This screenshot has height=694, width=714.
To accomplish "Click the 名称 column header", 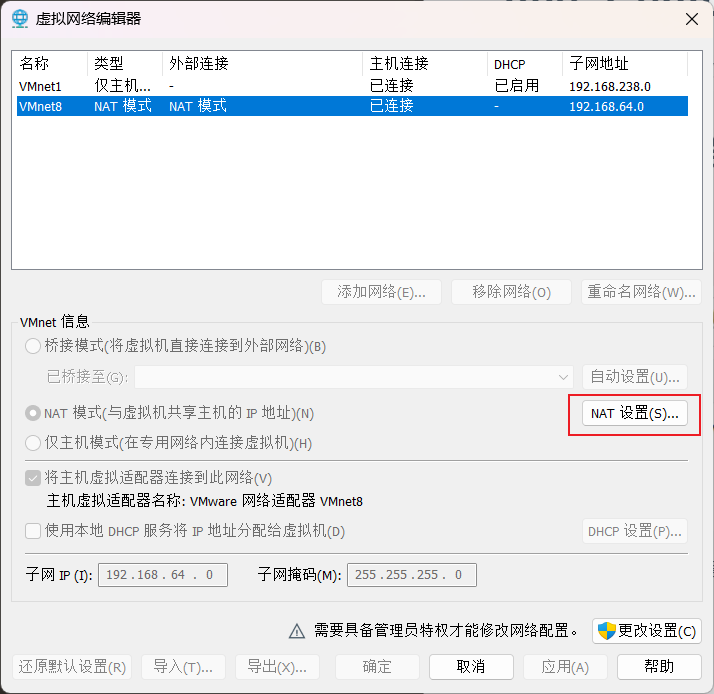I will click(x=50, y=63).
